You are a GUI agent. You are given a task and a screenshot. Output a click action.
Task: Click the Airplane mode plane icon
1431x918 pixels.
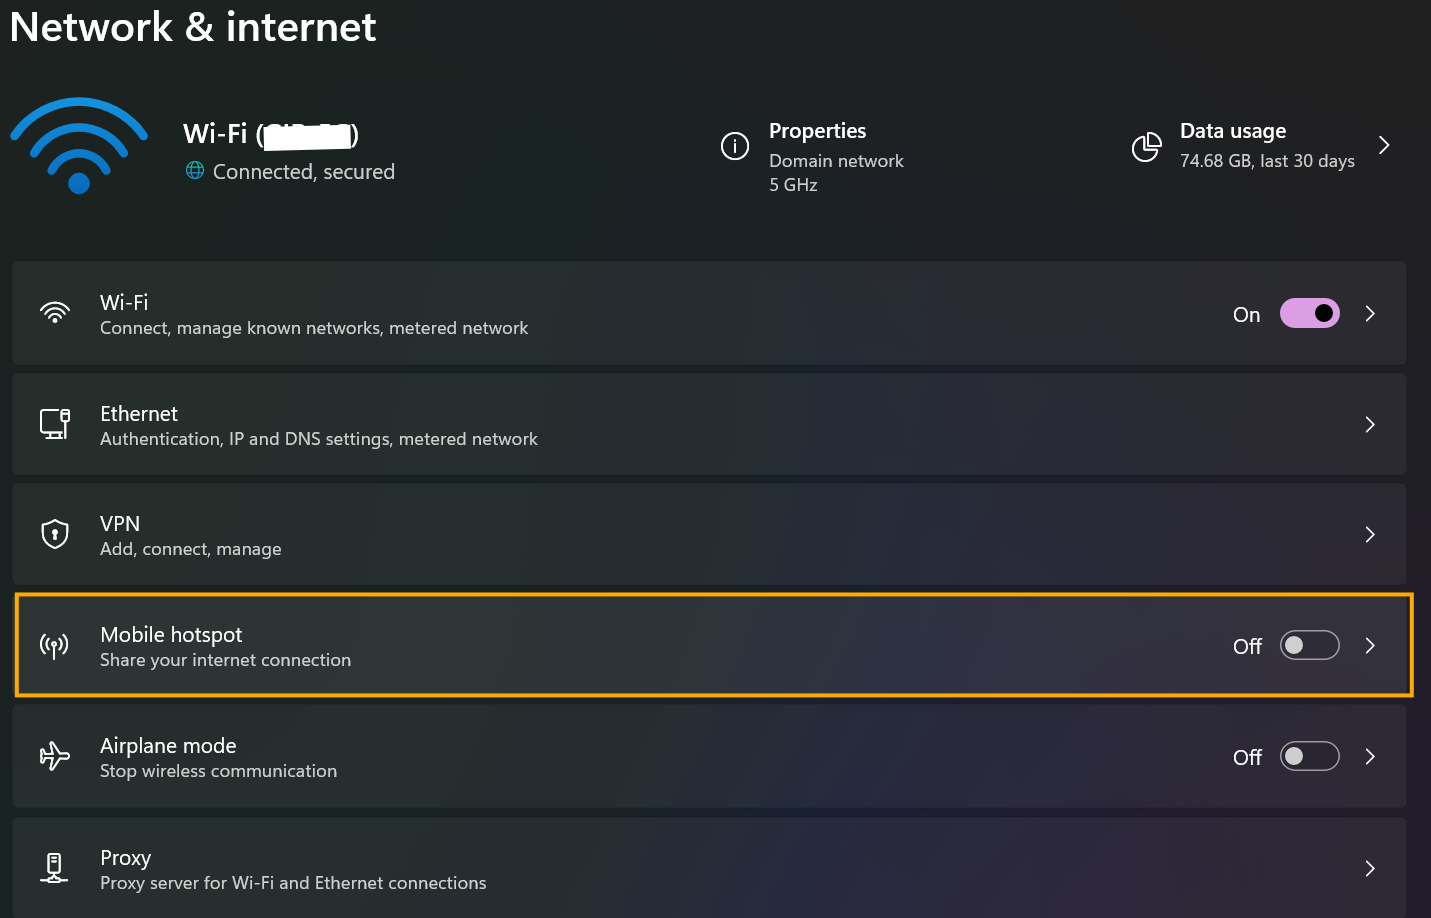tap(55, 756)
